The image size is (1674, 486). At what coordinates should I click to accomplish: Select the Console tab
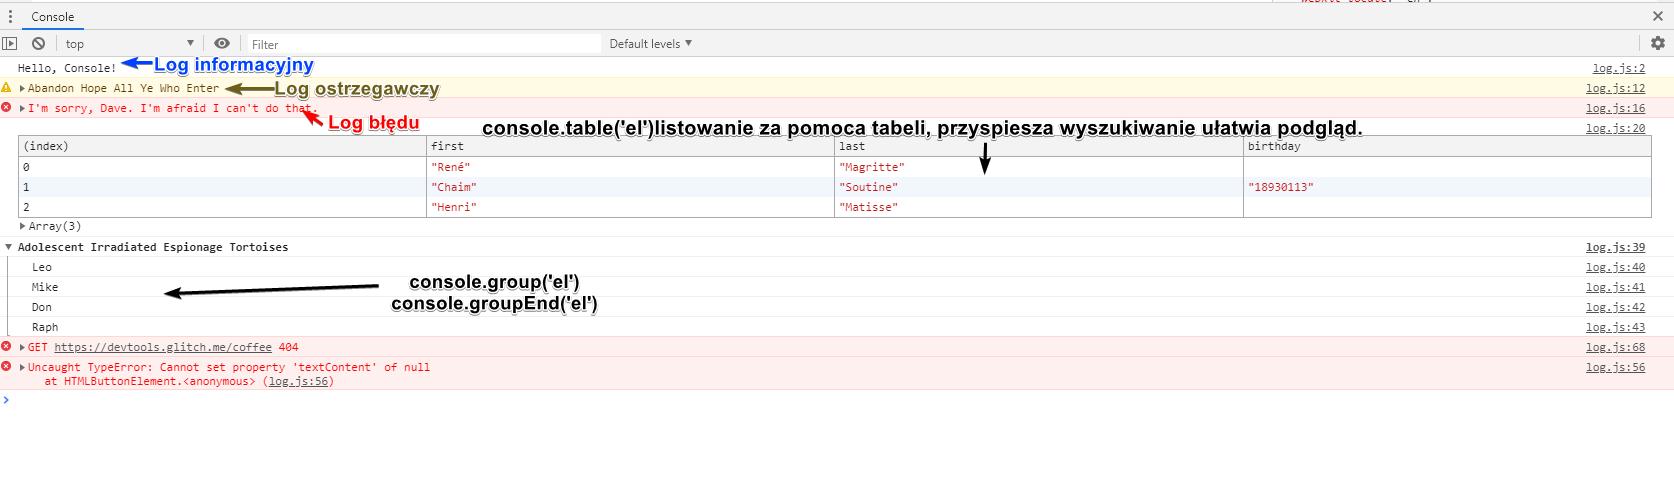coord(52,16)
